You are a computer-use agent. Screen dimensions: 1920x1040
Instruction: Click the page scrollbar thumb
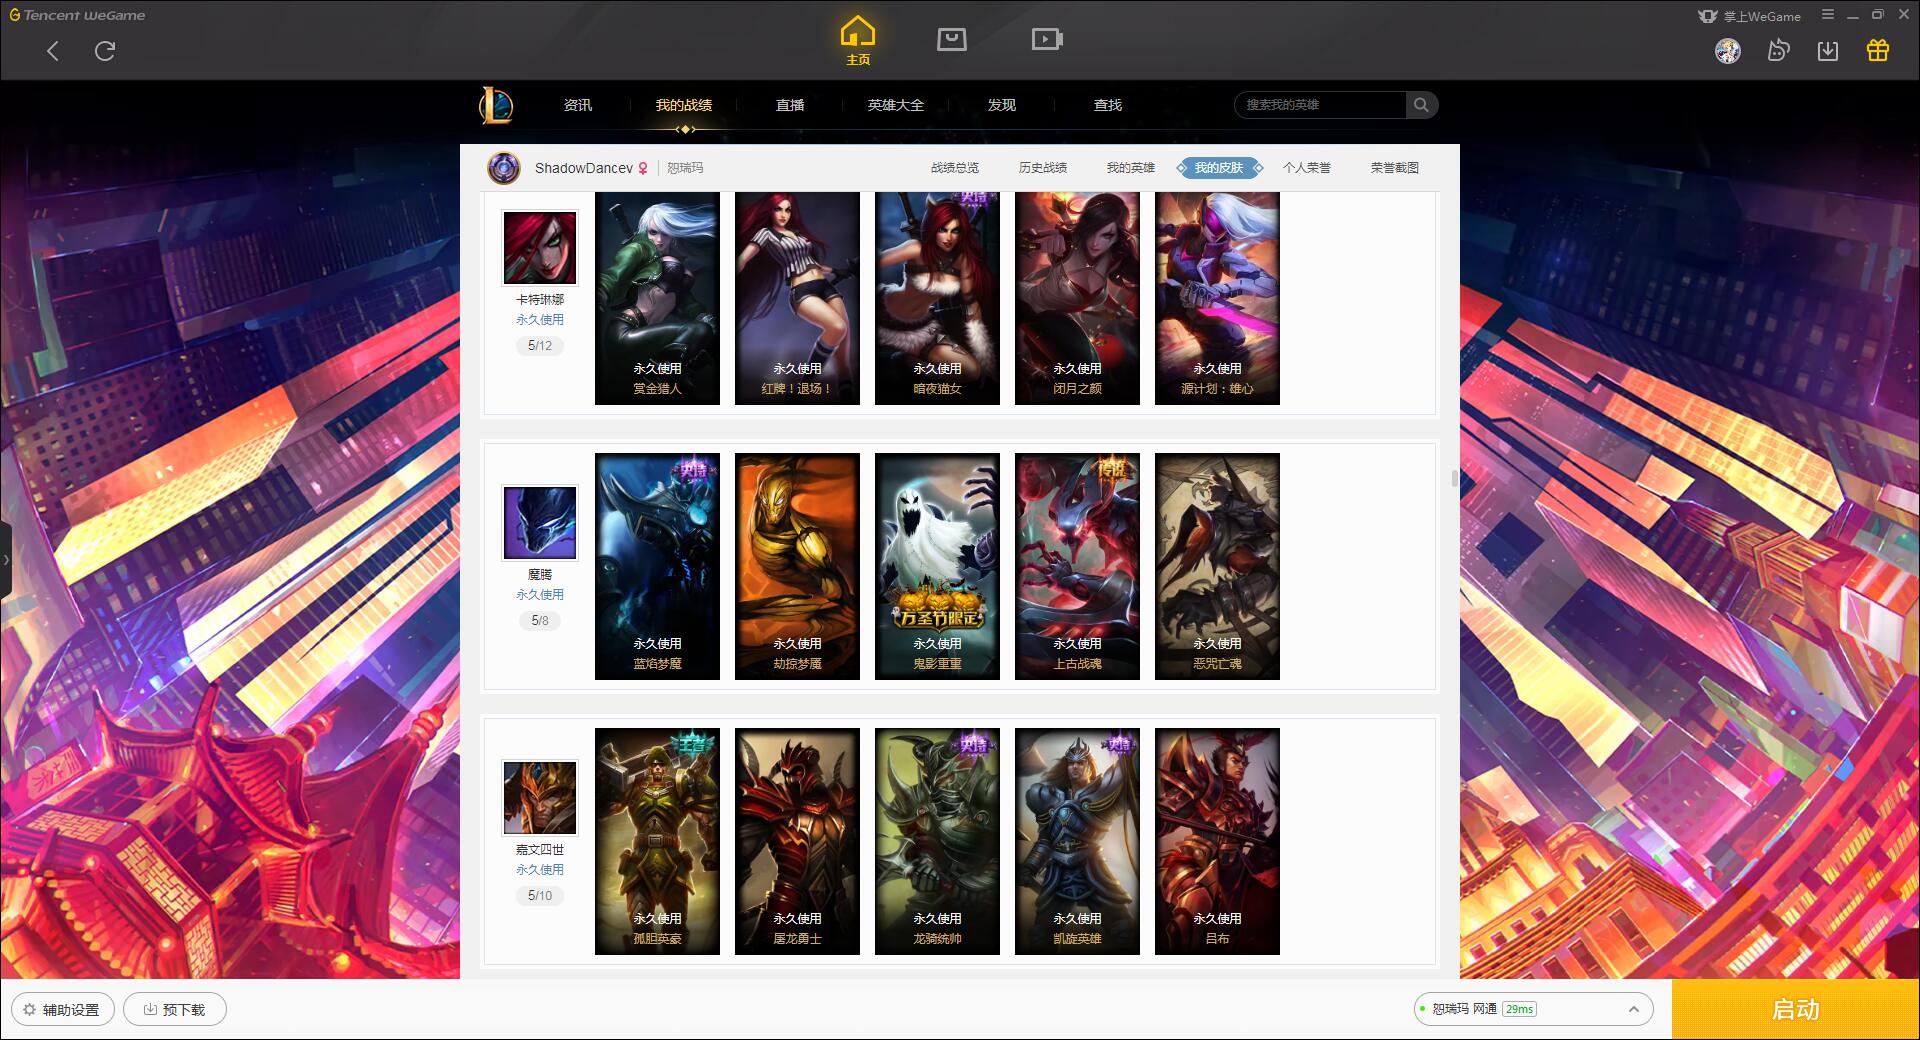tap(1455, 479)
